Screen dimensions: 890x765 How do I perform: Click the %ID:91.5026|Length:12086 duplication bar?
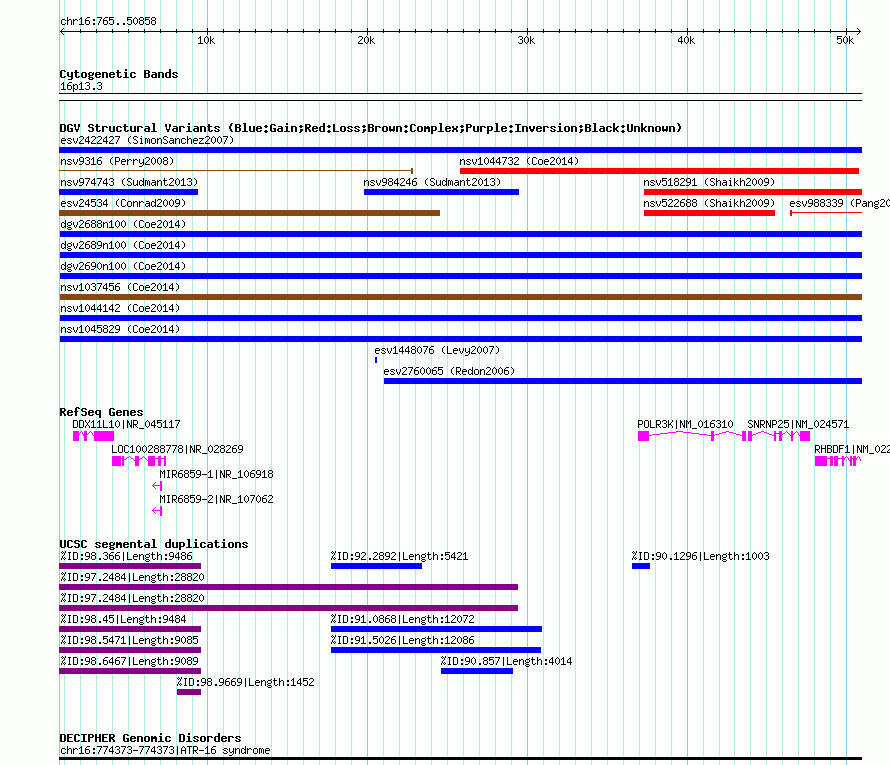436,650
